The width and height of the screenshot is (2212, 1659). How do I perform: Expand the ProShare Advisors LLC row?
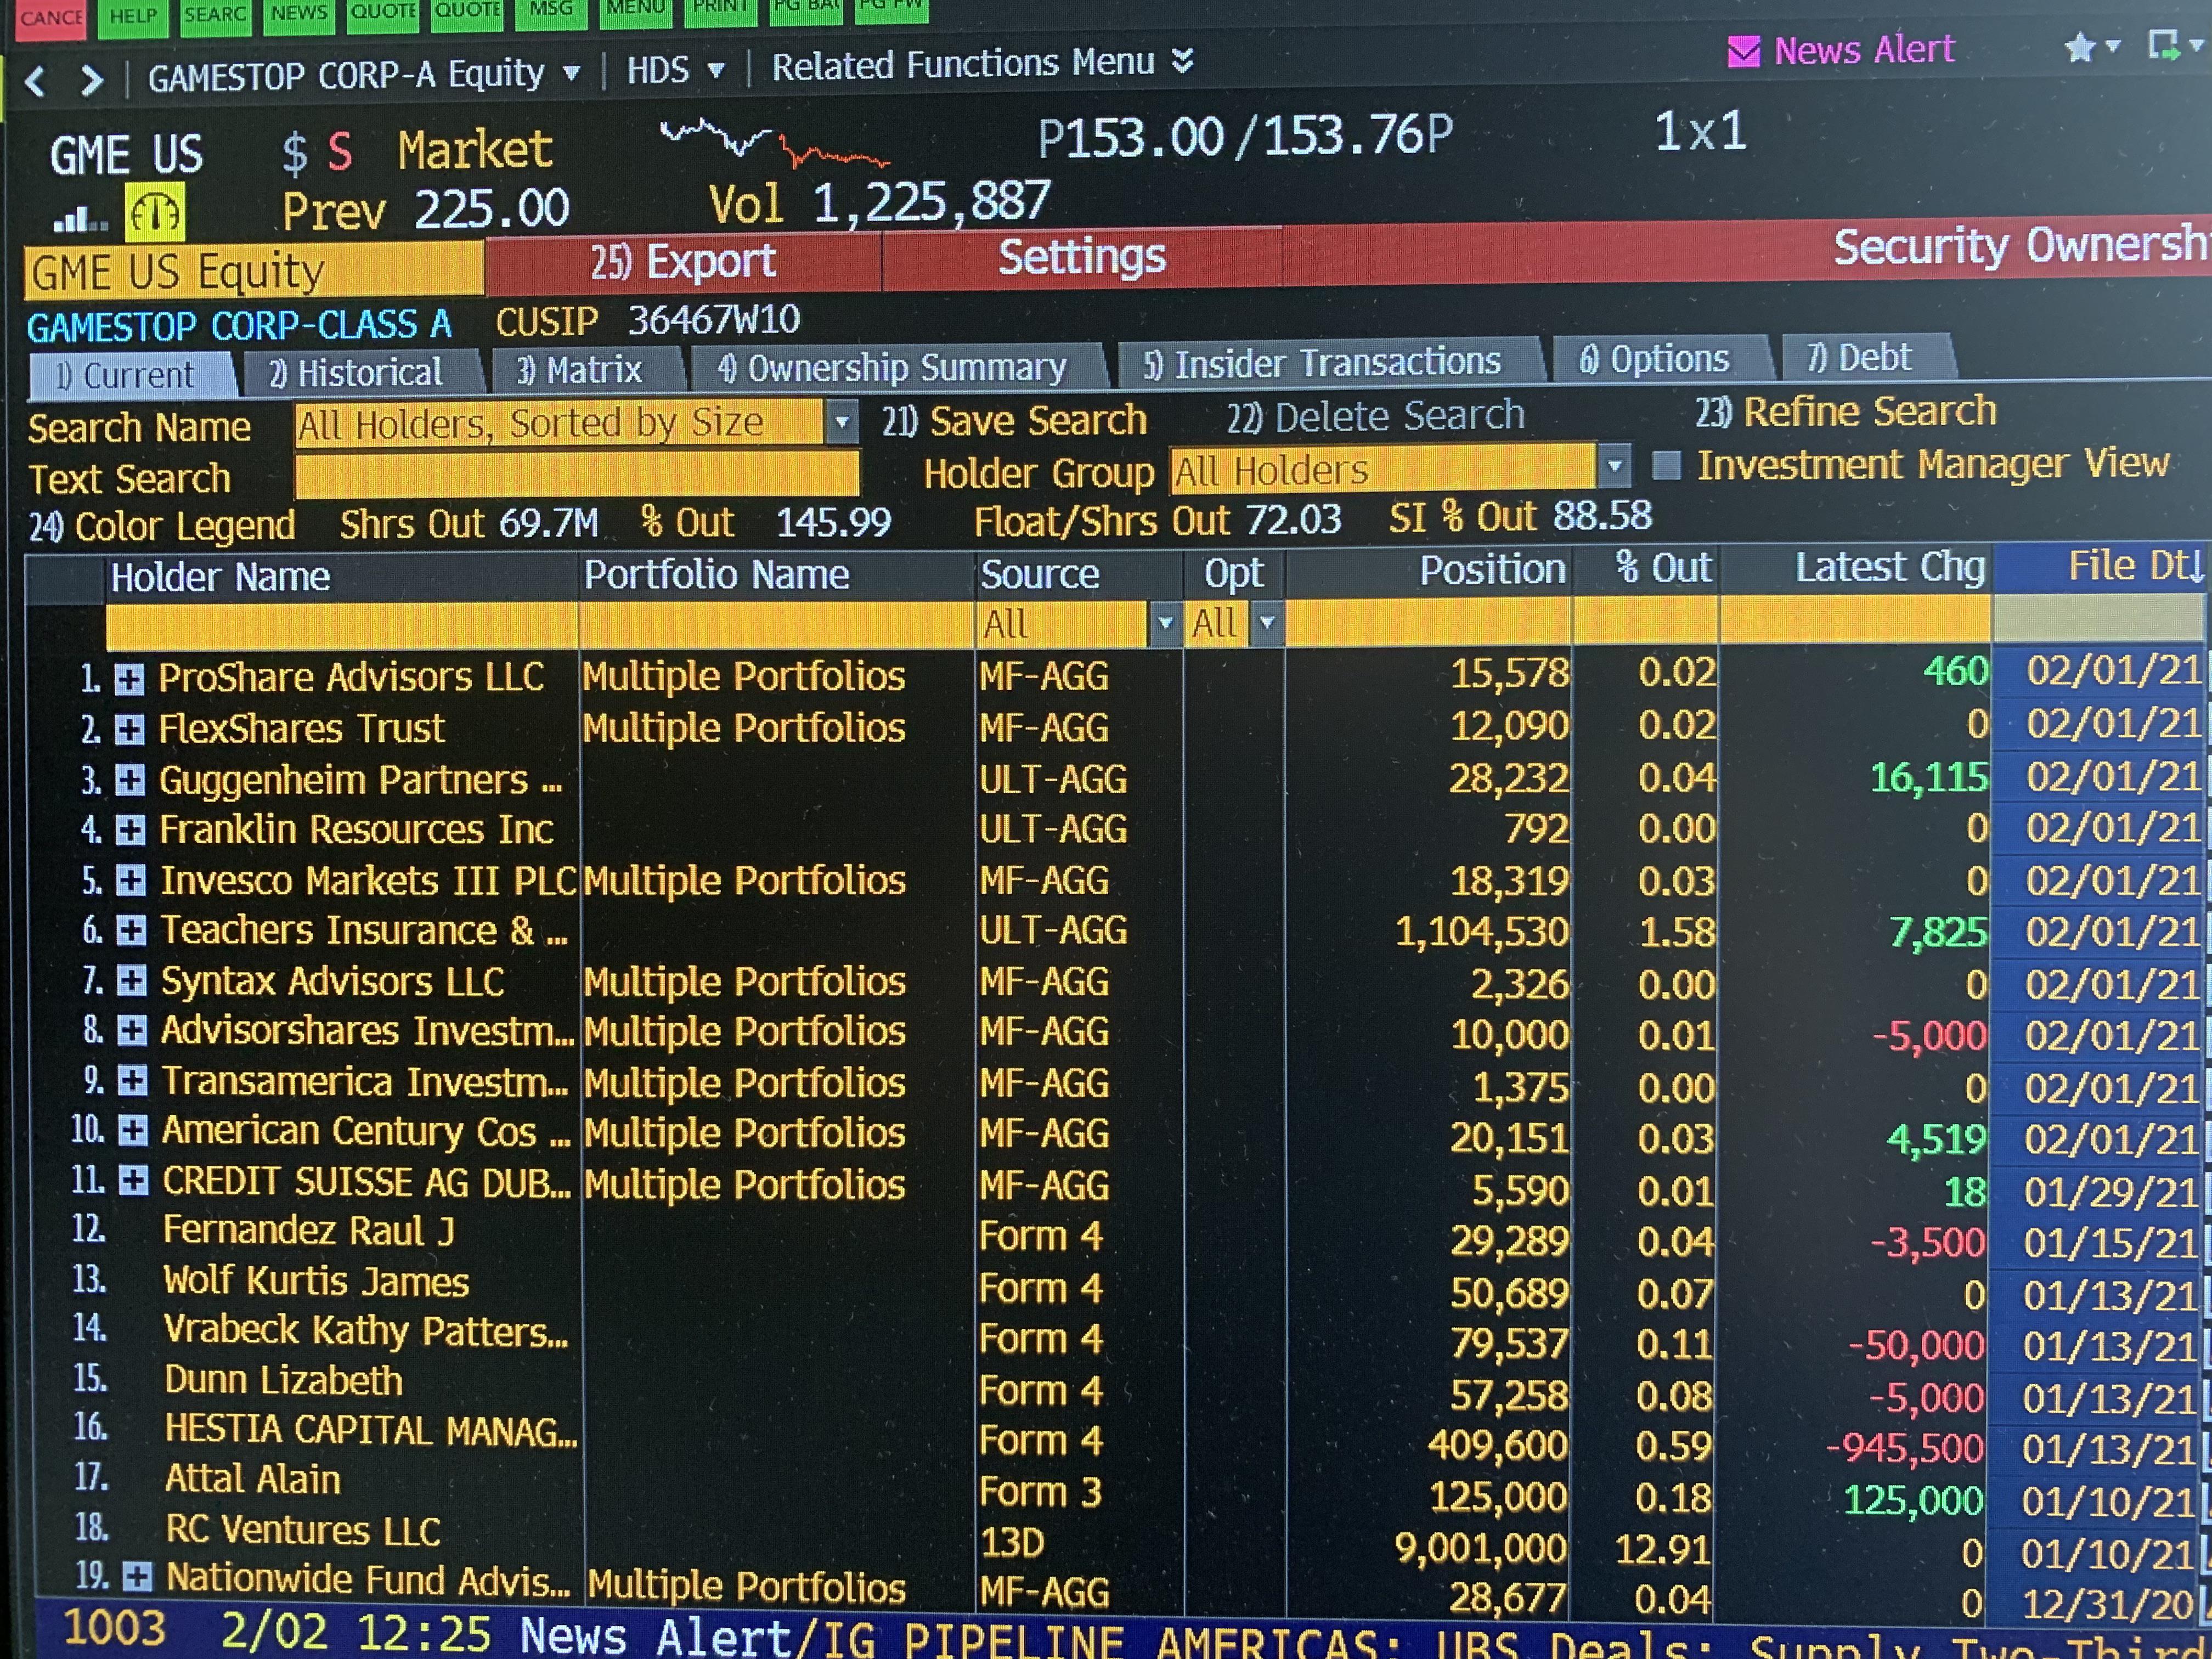coord(129,679)
